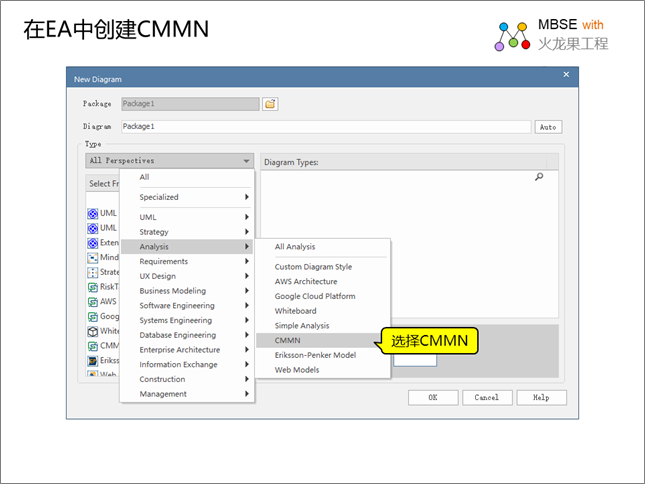Select the Mind mapping list icon
Image resolution: width=645 pixels, height=484 pixels.
93,258
